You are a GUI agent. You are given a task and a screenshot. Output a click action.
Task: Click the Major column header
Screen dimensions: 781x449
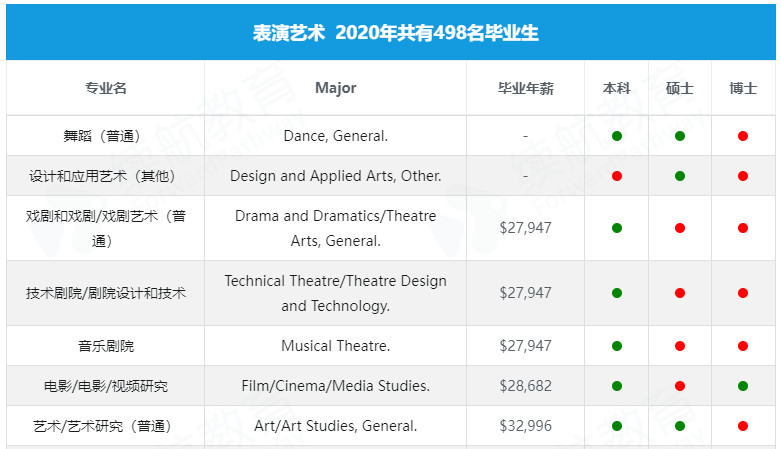pyautogui.click(x=335, y=88)
